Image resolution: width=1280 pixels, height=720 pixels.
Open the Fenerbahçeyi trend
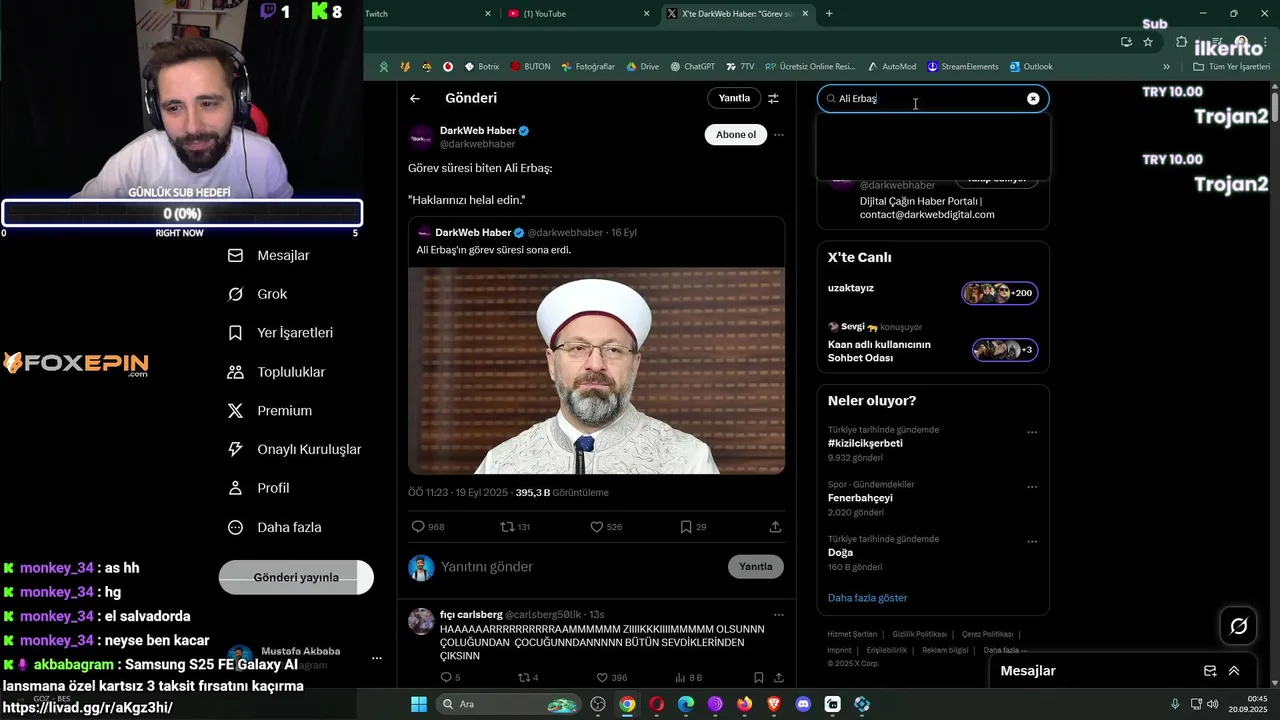(x=860, y=498)
